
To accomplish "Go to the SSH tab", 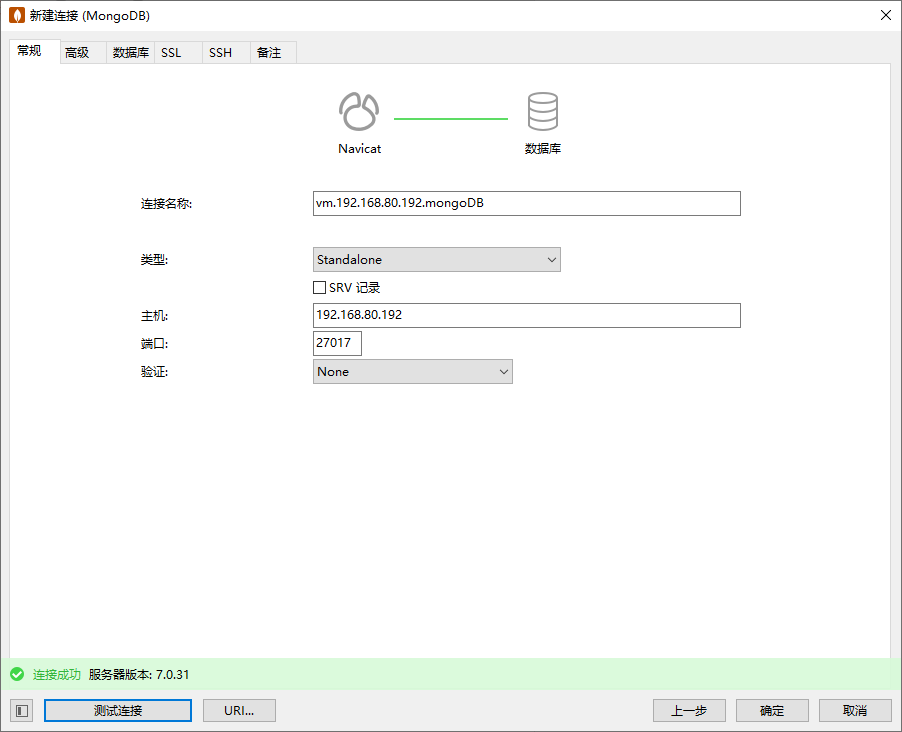I will pos(220,53).
